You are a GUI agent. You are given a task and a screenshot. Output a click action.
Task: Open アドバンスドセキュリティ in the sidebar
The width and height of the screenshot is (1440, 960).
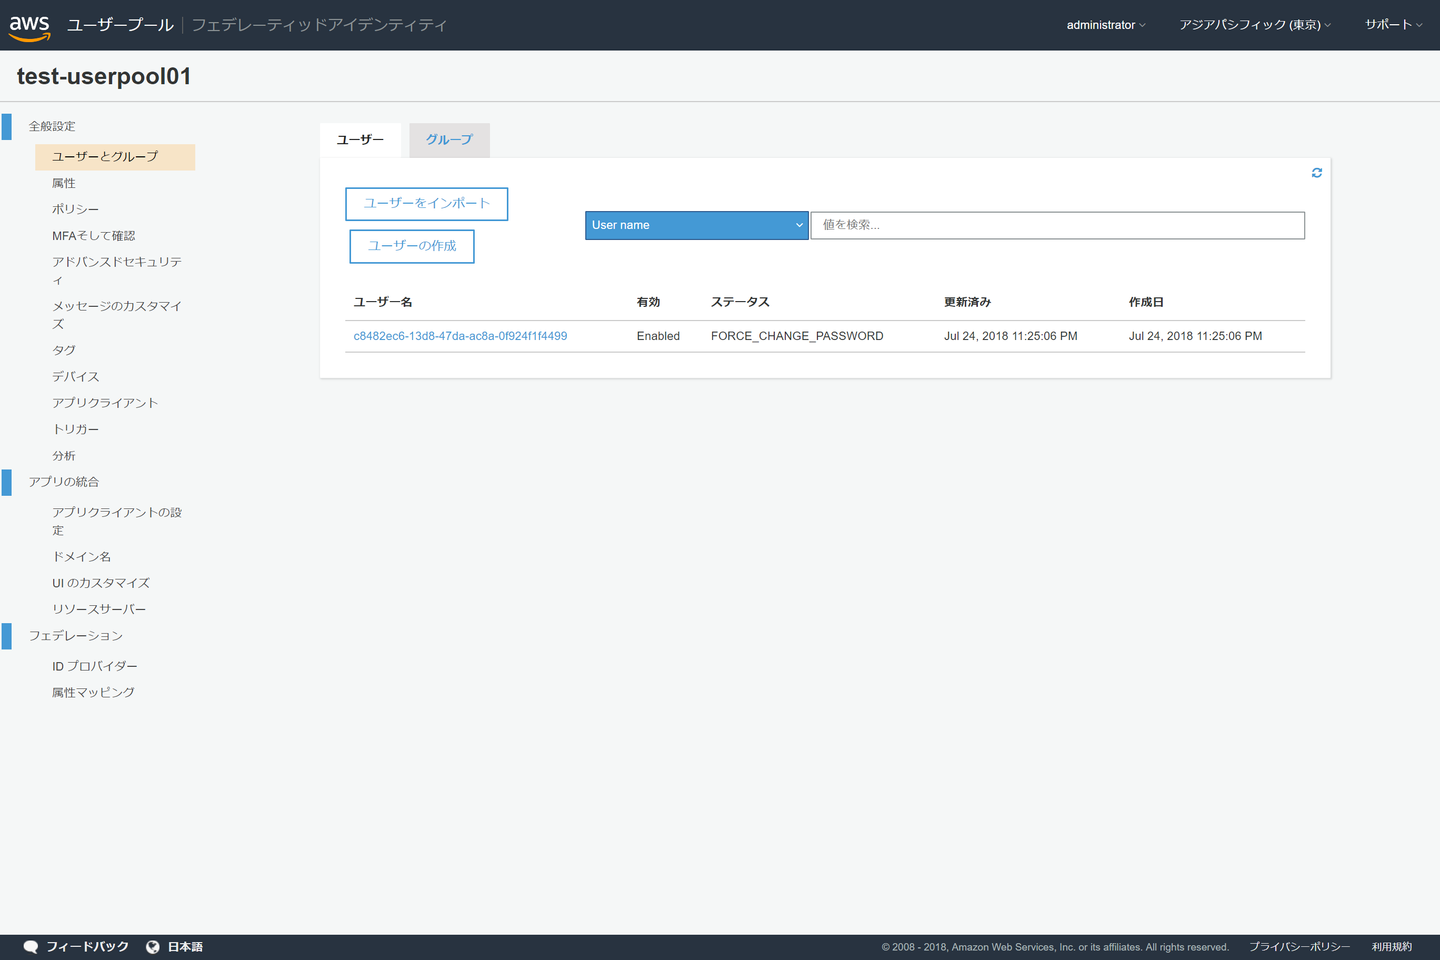tap(117, 271)
